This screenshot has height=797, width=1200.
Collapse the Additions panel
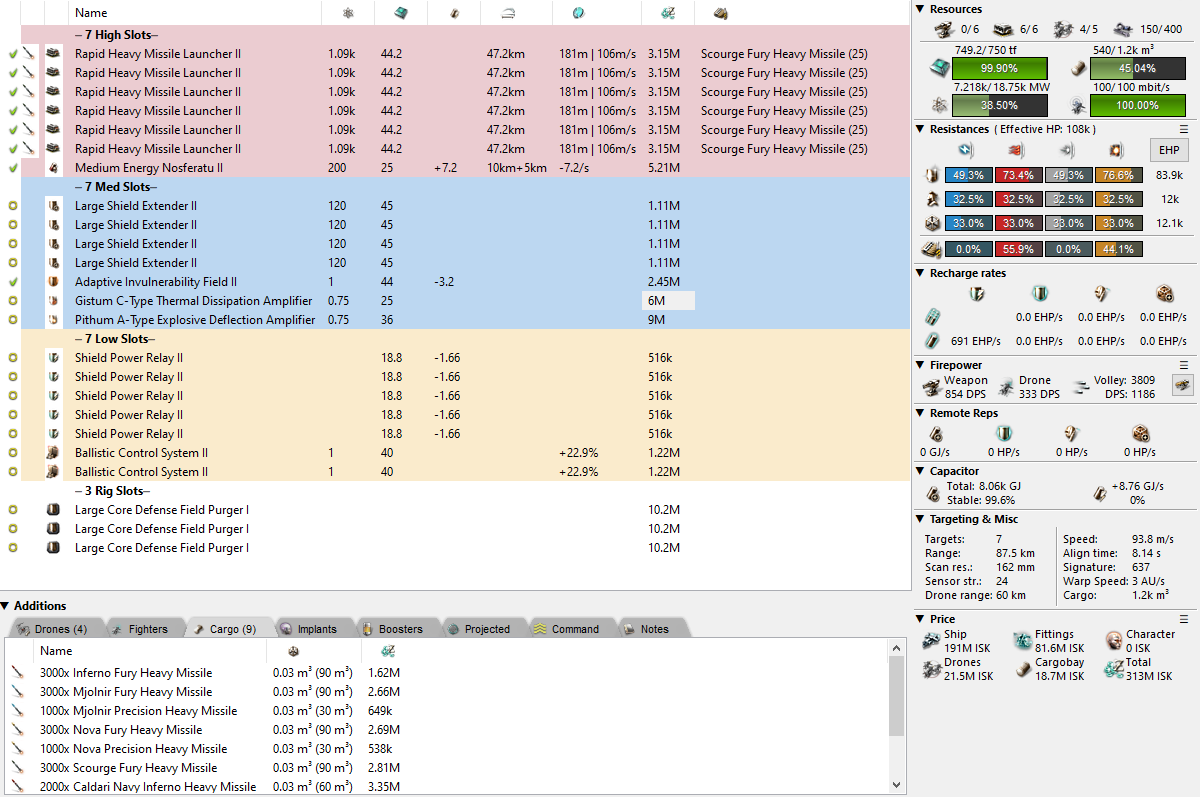coord(6,605)
